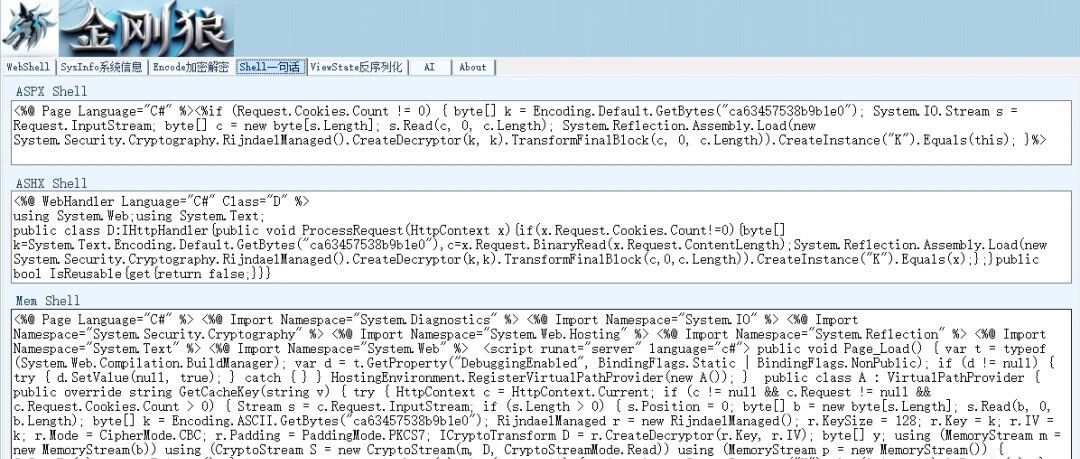
Task: Click the line 'using System.Web;using System.Text;'
Action: 138,216
